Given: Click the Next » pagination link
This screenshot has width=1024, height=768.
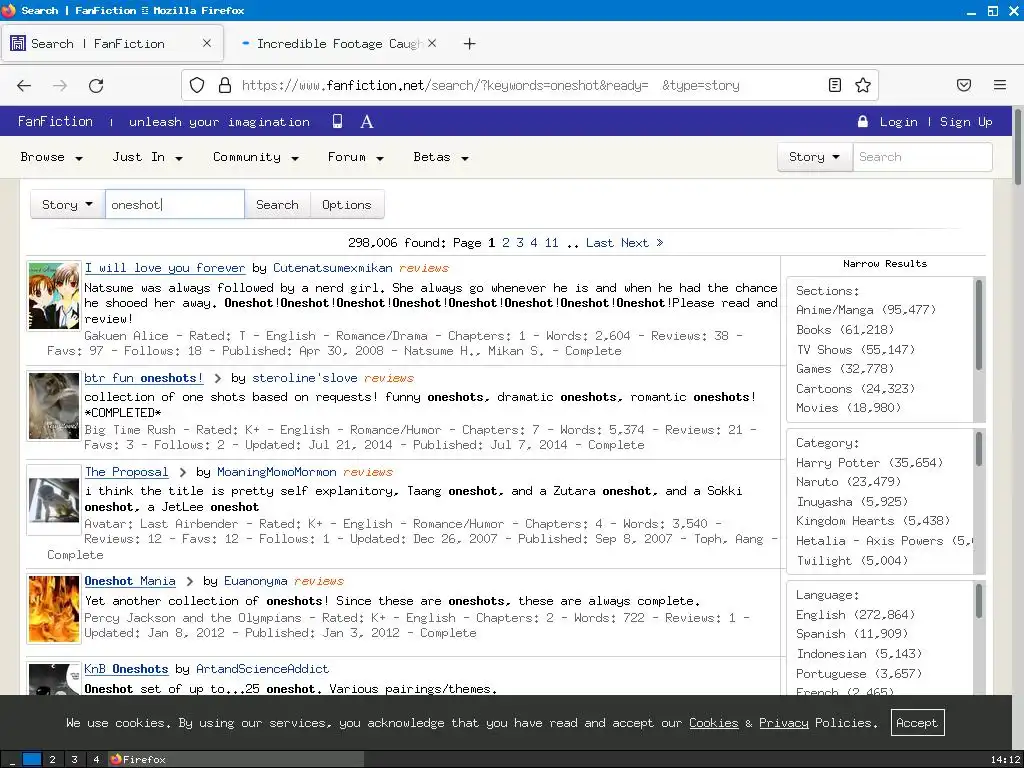Looking at the screenshot, I should point(642,243).
